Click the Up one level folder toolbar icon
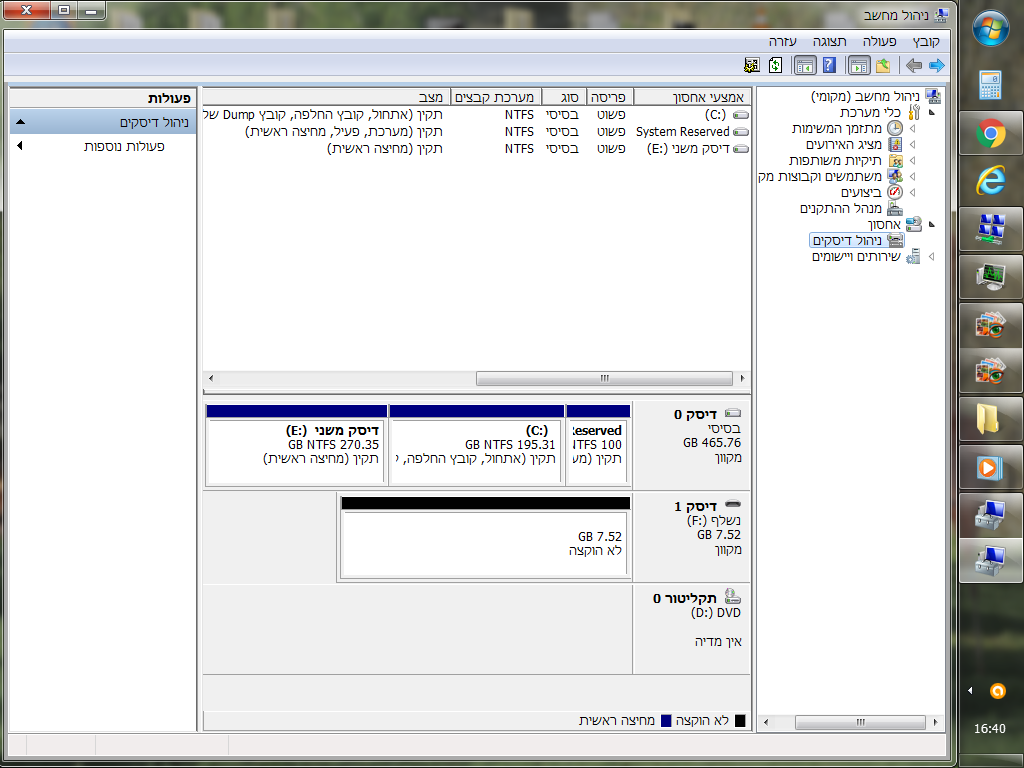 [883, 65]
